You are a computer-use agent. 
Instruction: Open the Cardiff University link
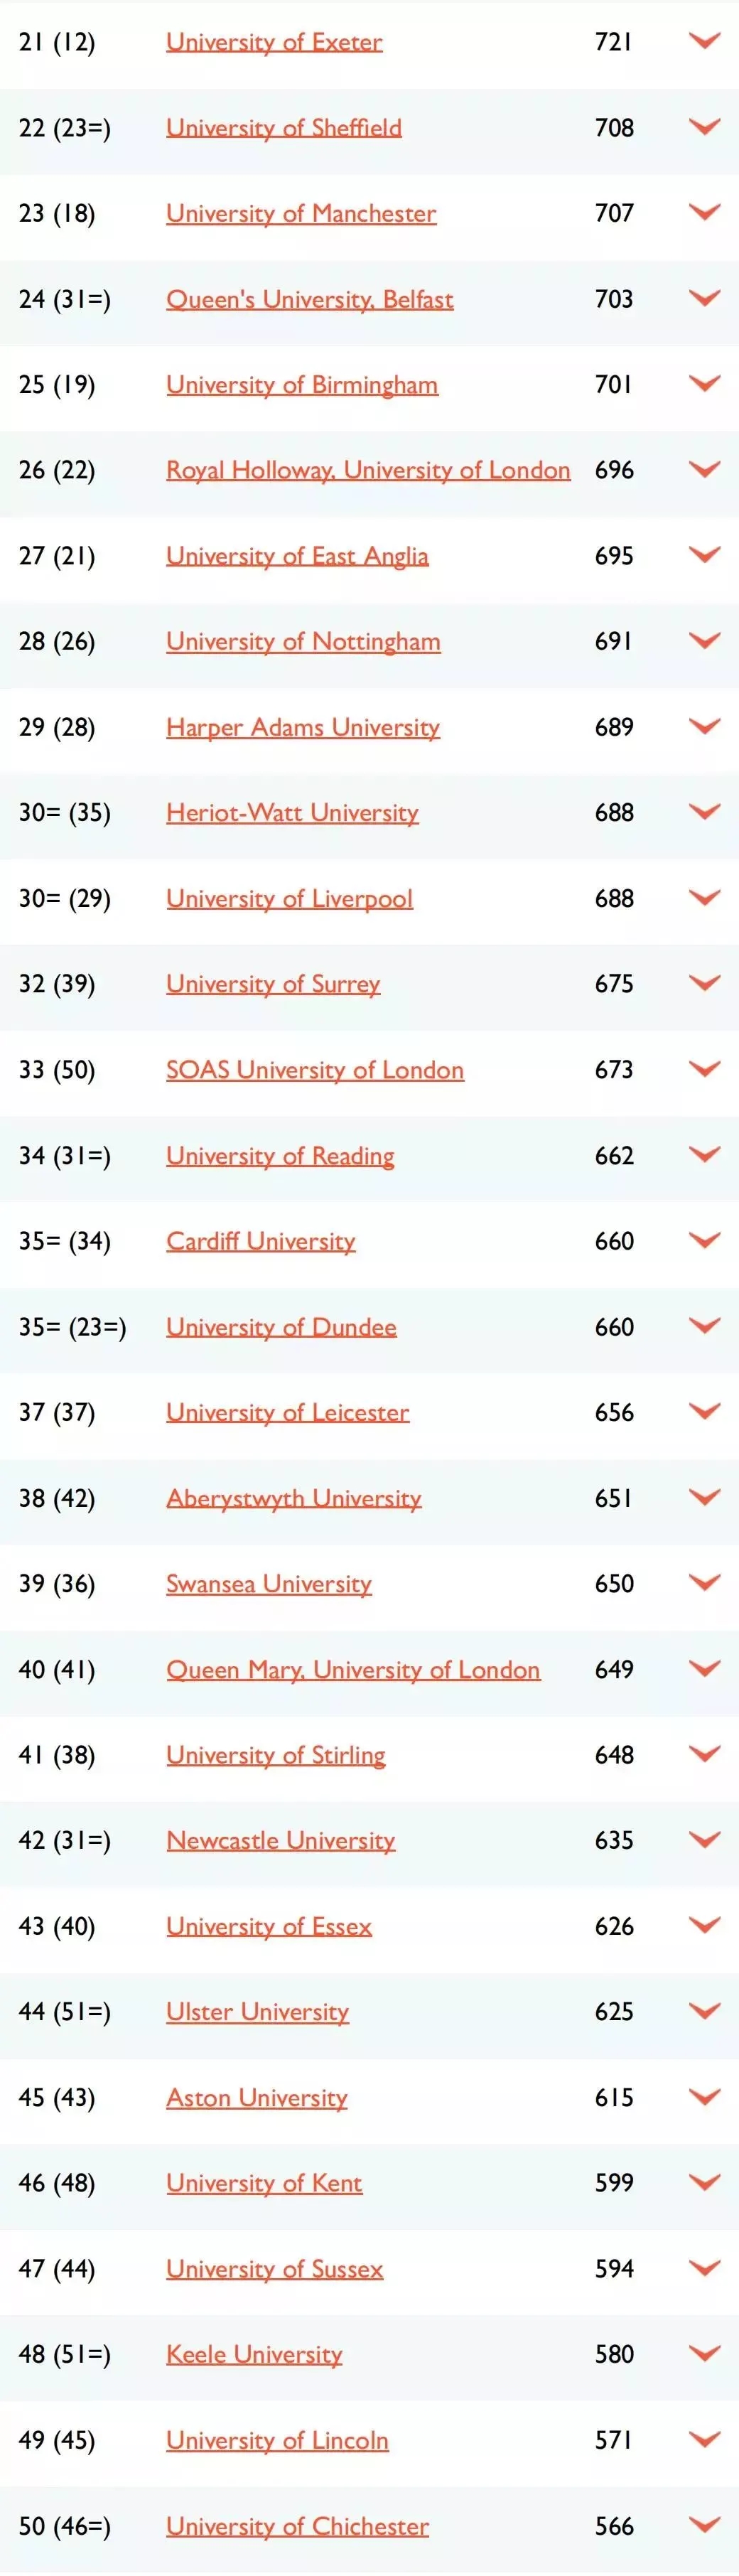coord(261,1241)
